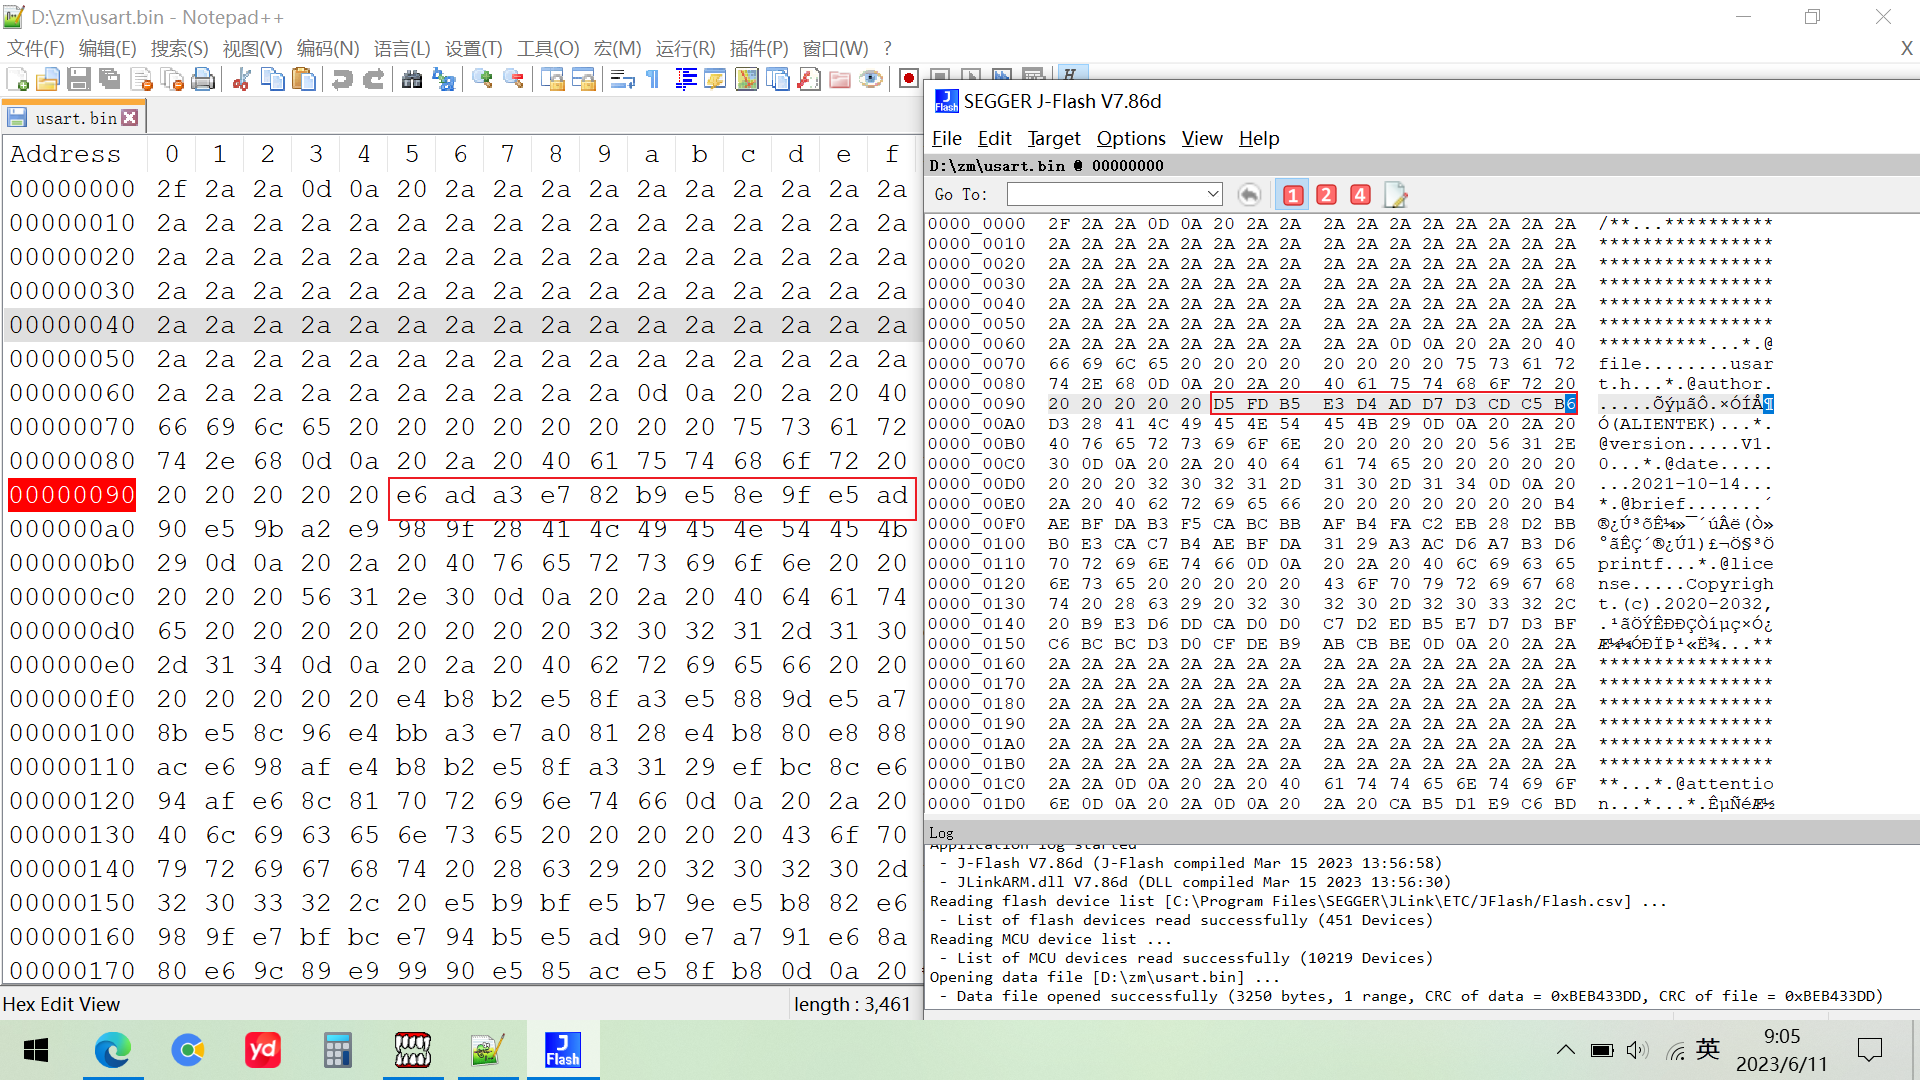The height and width of the screenshot is (1080, 1920).
Task: Show the Function List panel
Action: 809,79
